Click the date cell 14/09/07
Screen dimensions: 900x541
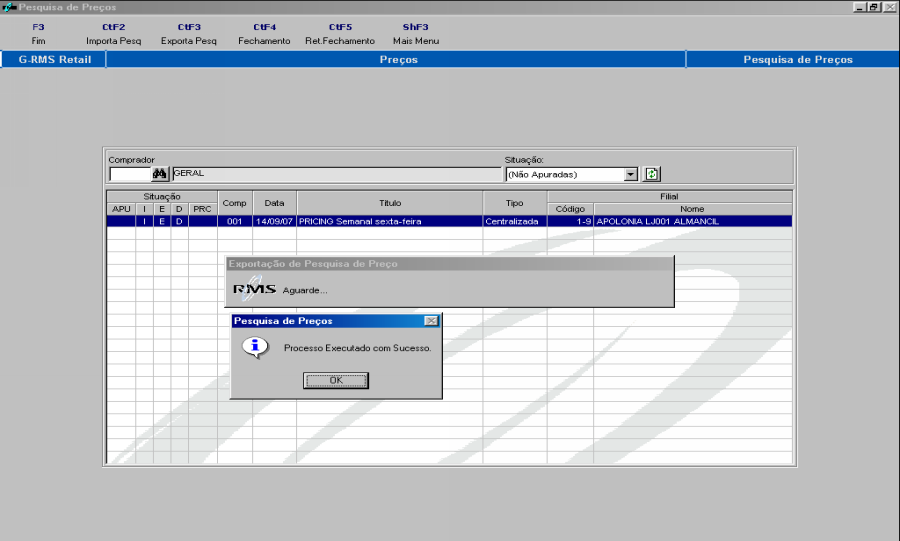tap(274, 221)
